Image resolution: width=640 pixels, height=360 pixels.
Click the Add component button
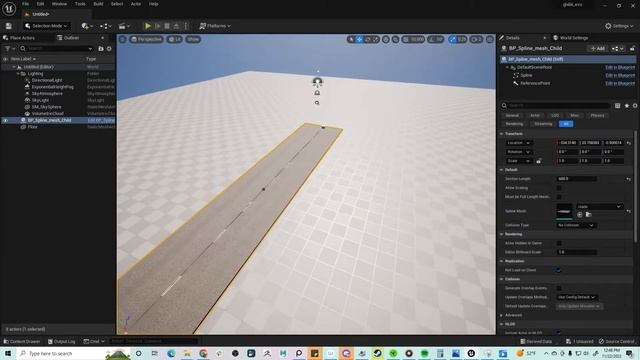597,49
